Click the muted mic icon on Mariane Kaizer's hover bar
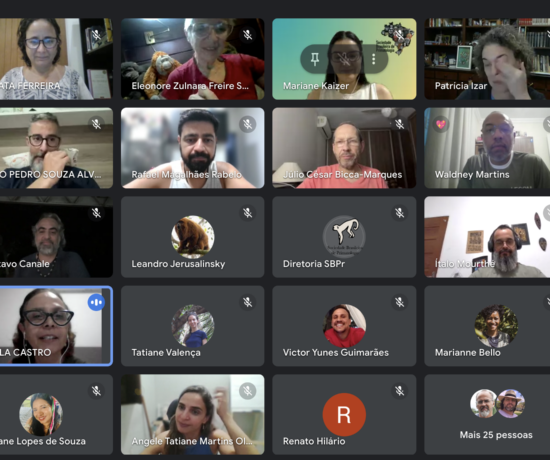This screenshot has width=550, height=460. click(x=344, y=59)
